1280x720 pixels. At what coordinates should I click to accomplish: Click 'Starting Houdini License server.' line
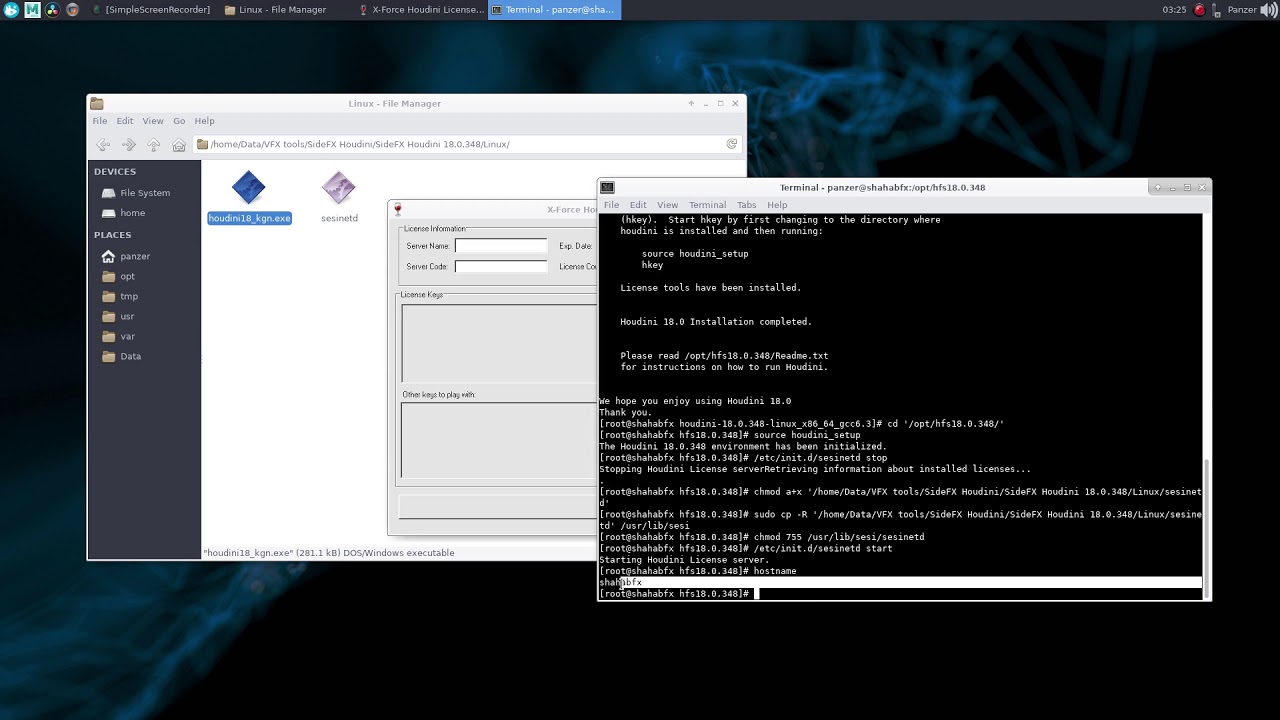tap(684, 560)
